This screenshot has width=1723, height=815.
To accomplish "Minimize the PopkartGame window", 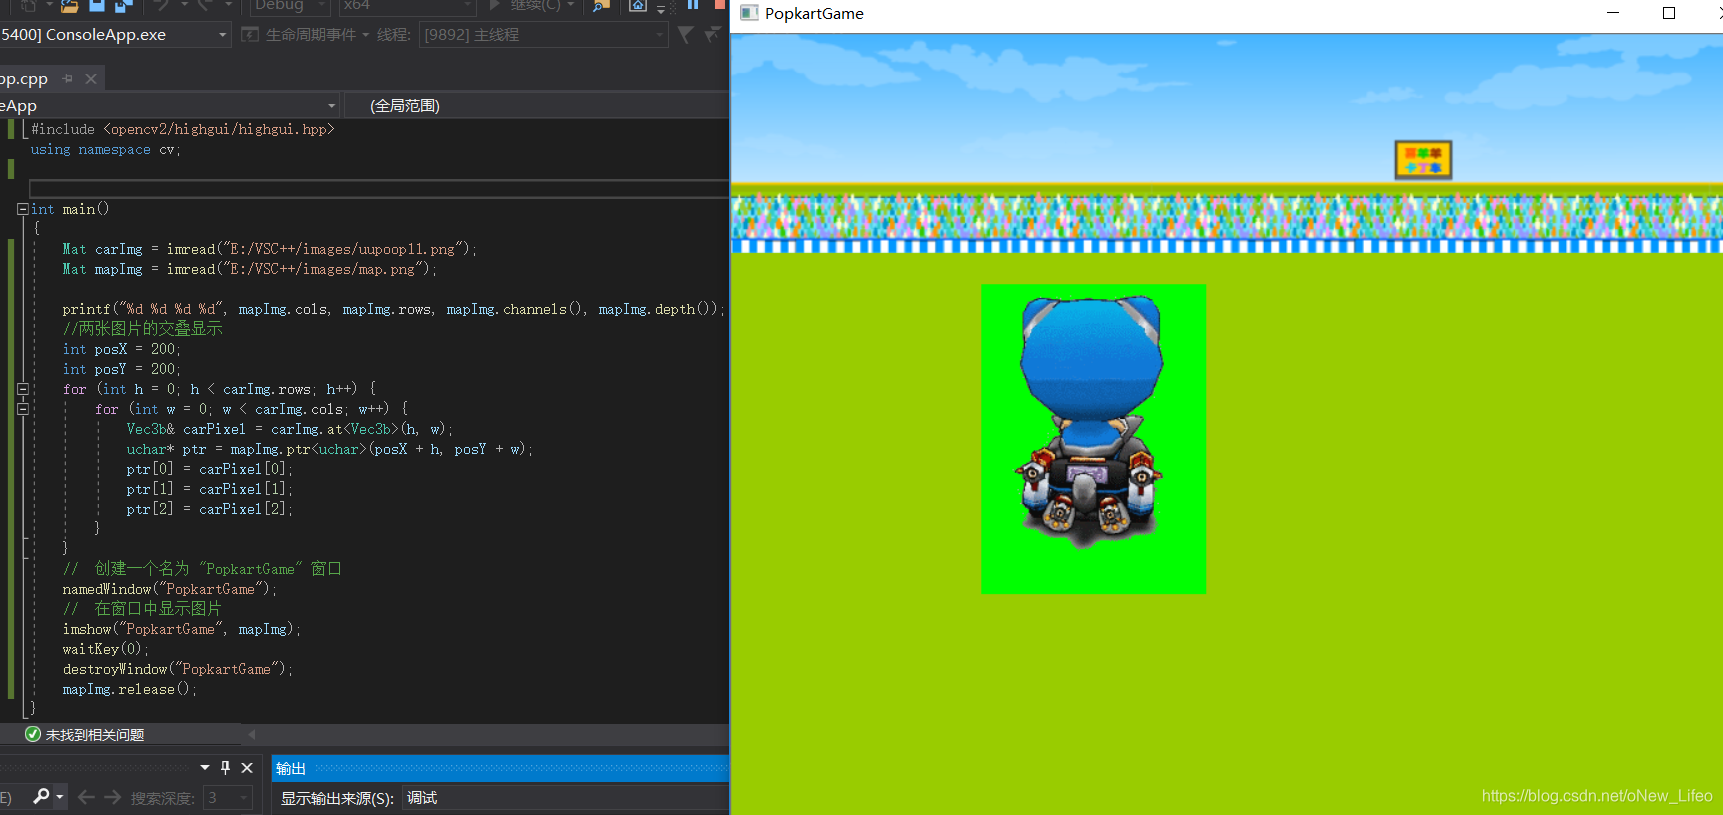I will pos(1612,13).
